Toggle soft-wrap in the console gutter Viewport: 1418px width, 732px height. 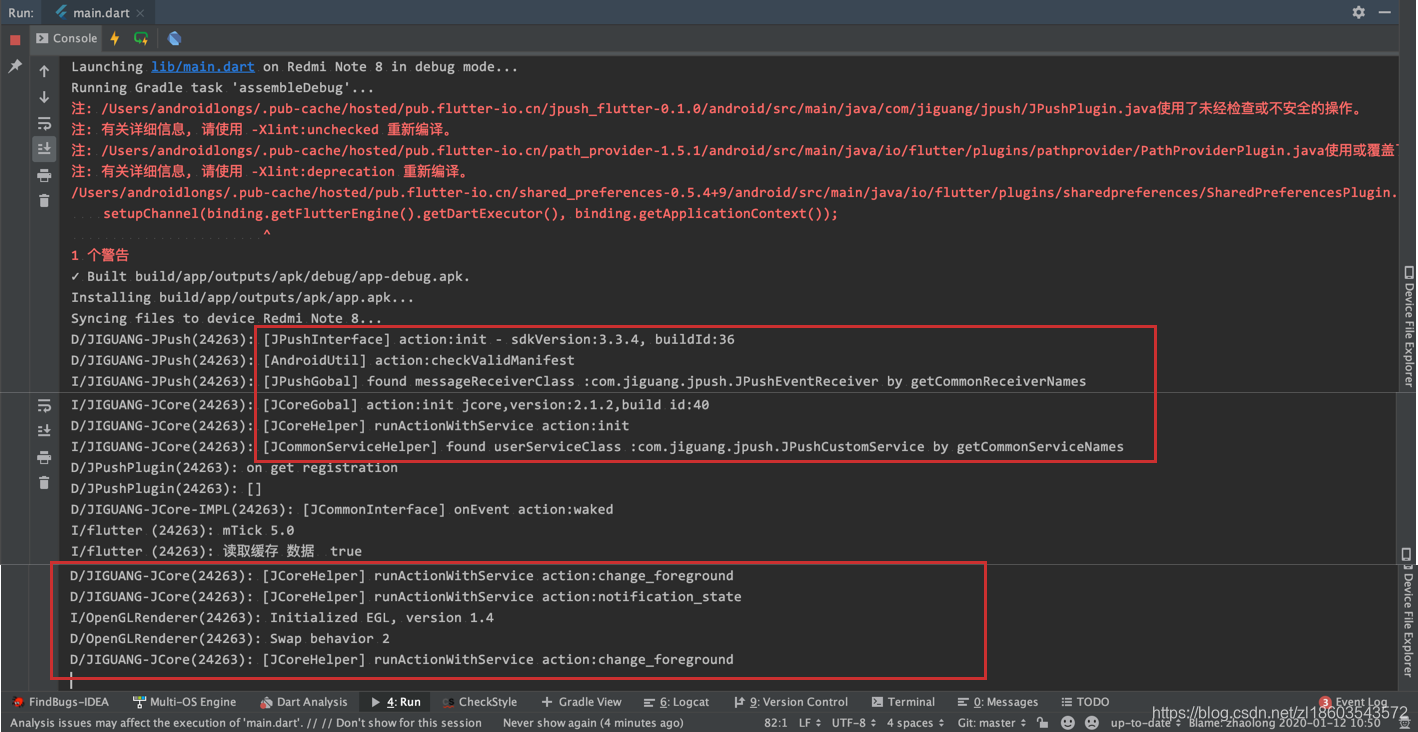[x=43, y=123]
